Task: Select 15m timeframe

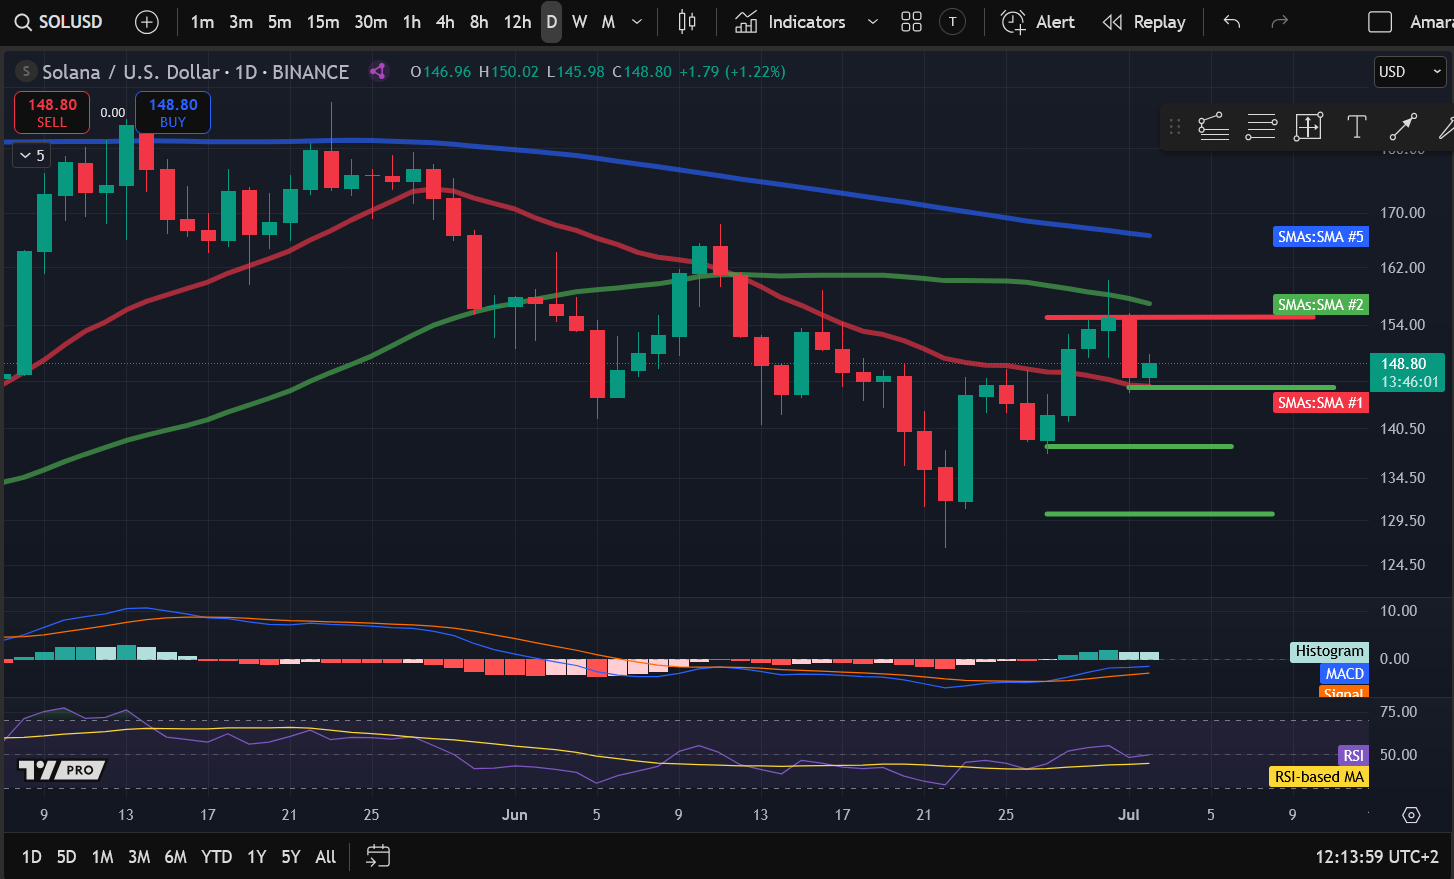Action: pyautogui.click(x=323, y=22)
